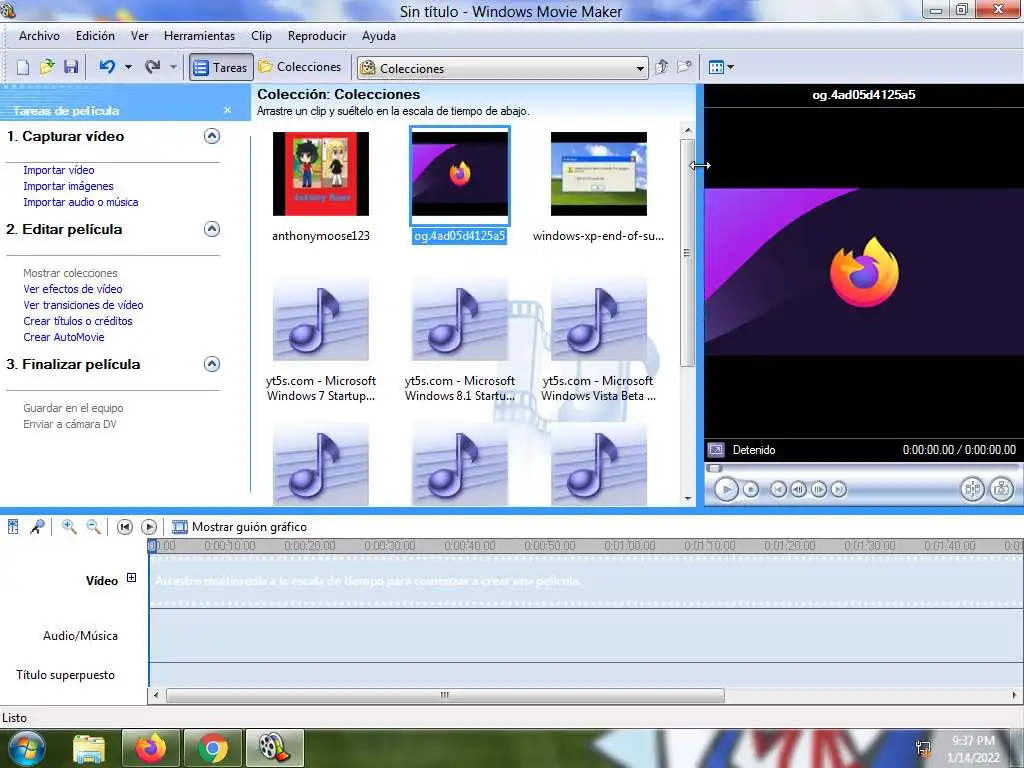This screenshot has width=1024, height=768.
Task: Open Ver efectos de vídeo
Action: (x=72, y=289)
